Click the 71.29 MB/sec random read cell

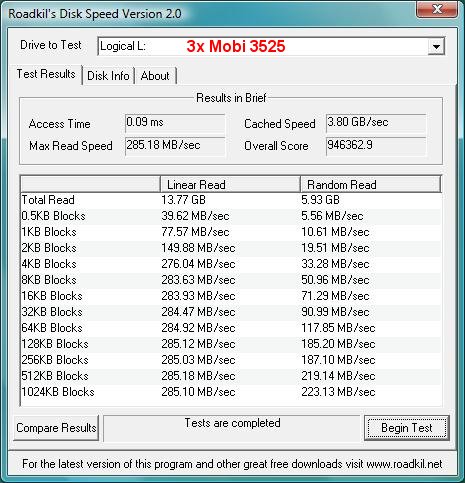point(335,296)
